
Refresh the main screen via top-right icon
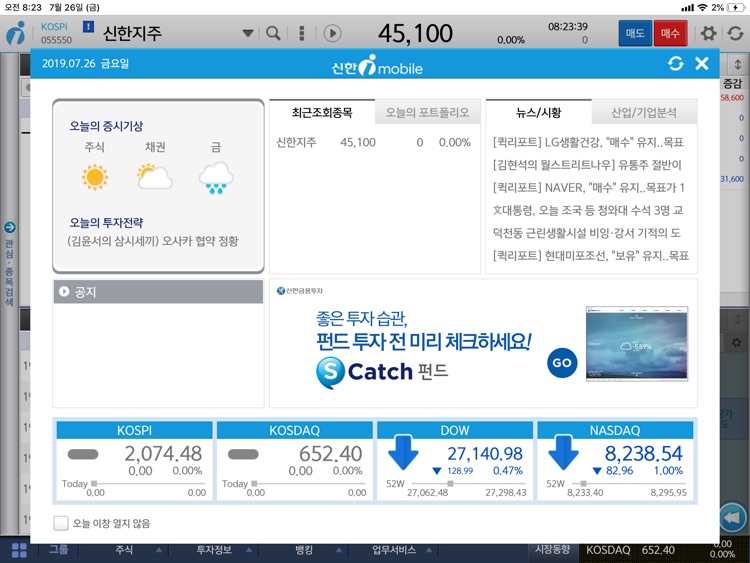click(x=735, y=33)
